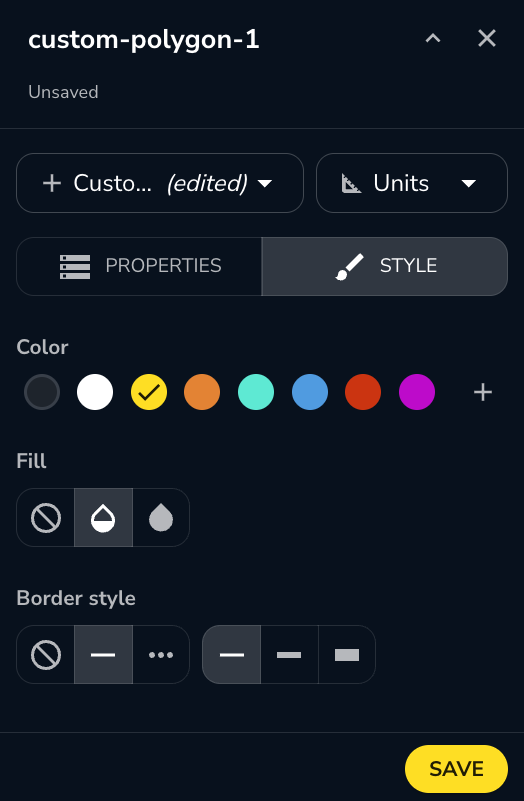
Task: Pick the thin border width
Action: [x=232, y=654]
